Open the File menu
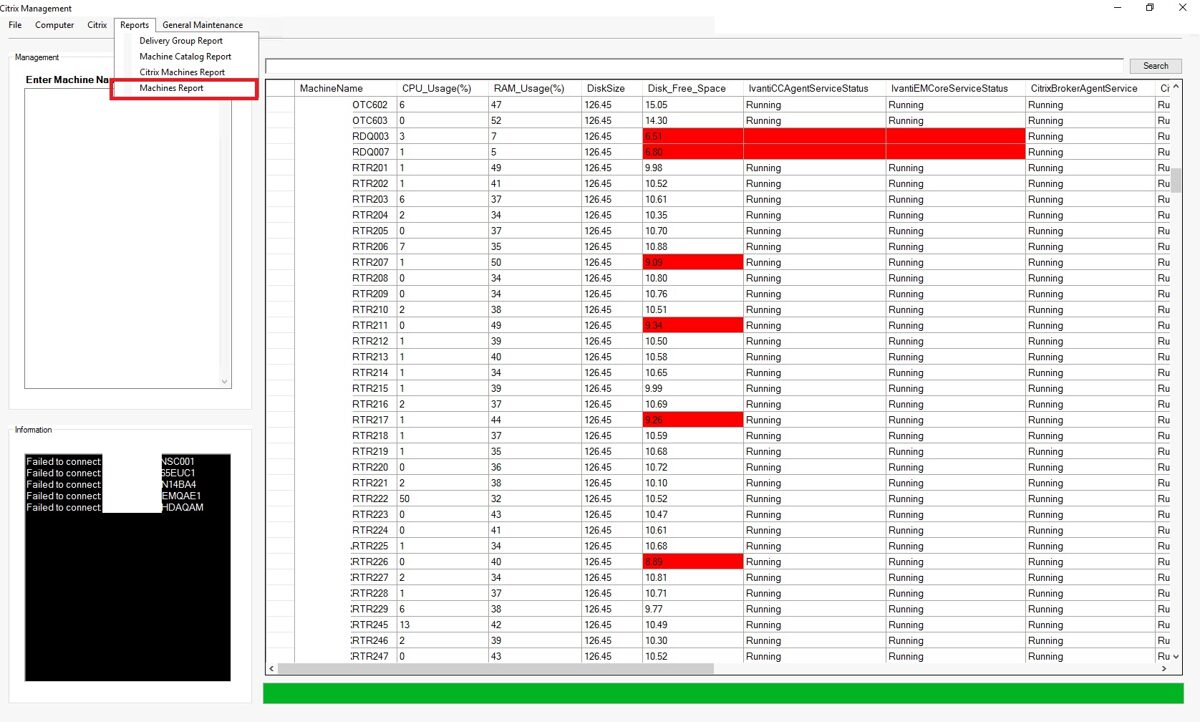The width and height of the screenshot is (1200, 722). (x=15, y=25)
